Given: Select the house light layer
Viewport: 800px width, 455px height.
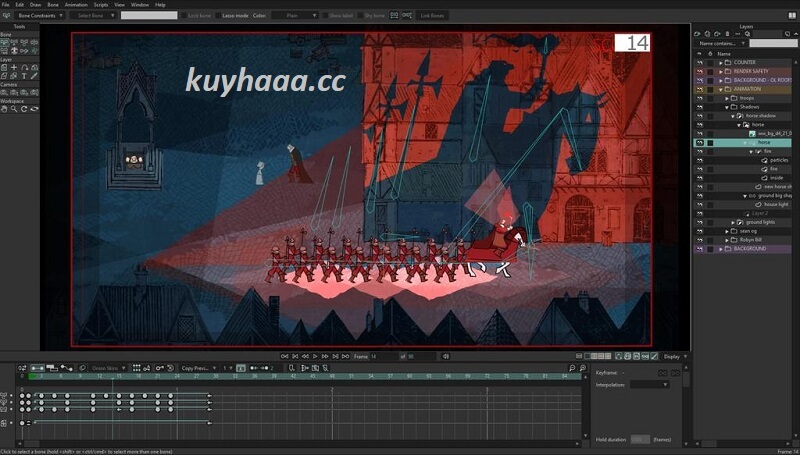Looking at the screenshot, I should click(x=776, y=205).
